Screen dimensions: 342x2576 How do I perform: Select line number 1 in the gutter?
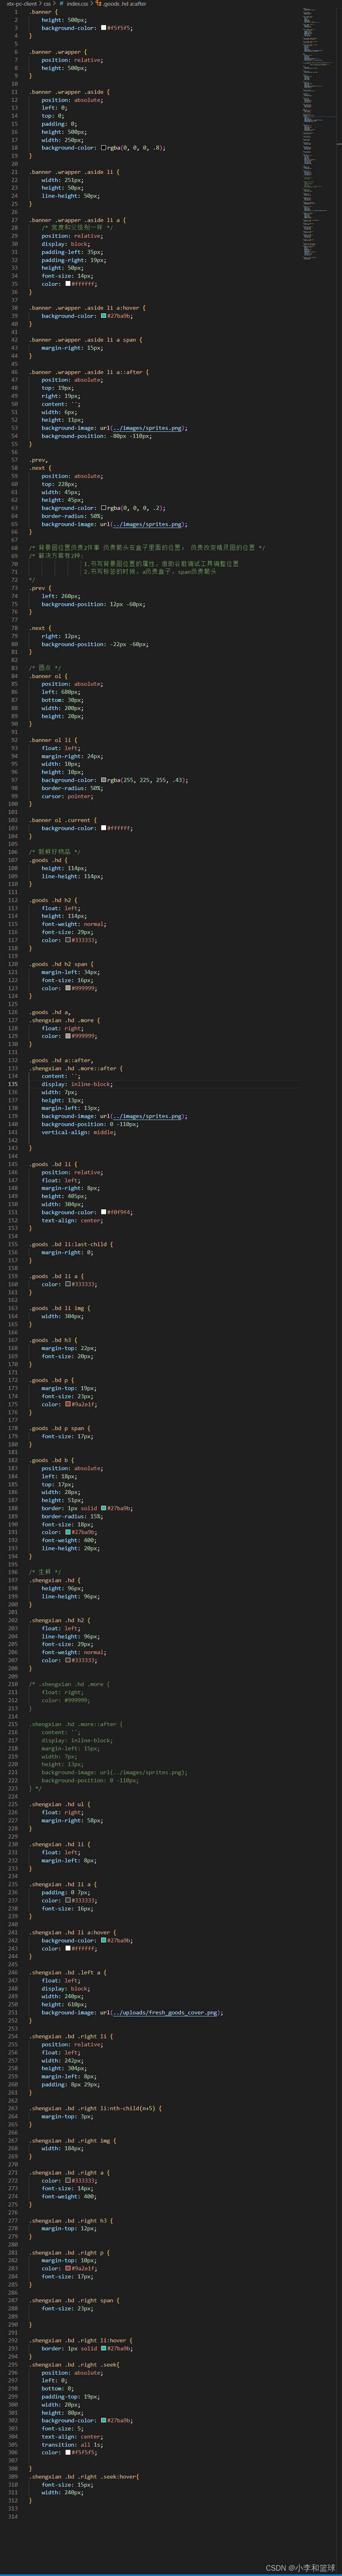pyautogui.click(x=16, y=12)
